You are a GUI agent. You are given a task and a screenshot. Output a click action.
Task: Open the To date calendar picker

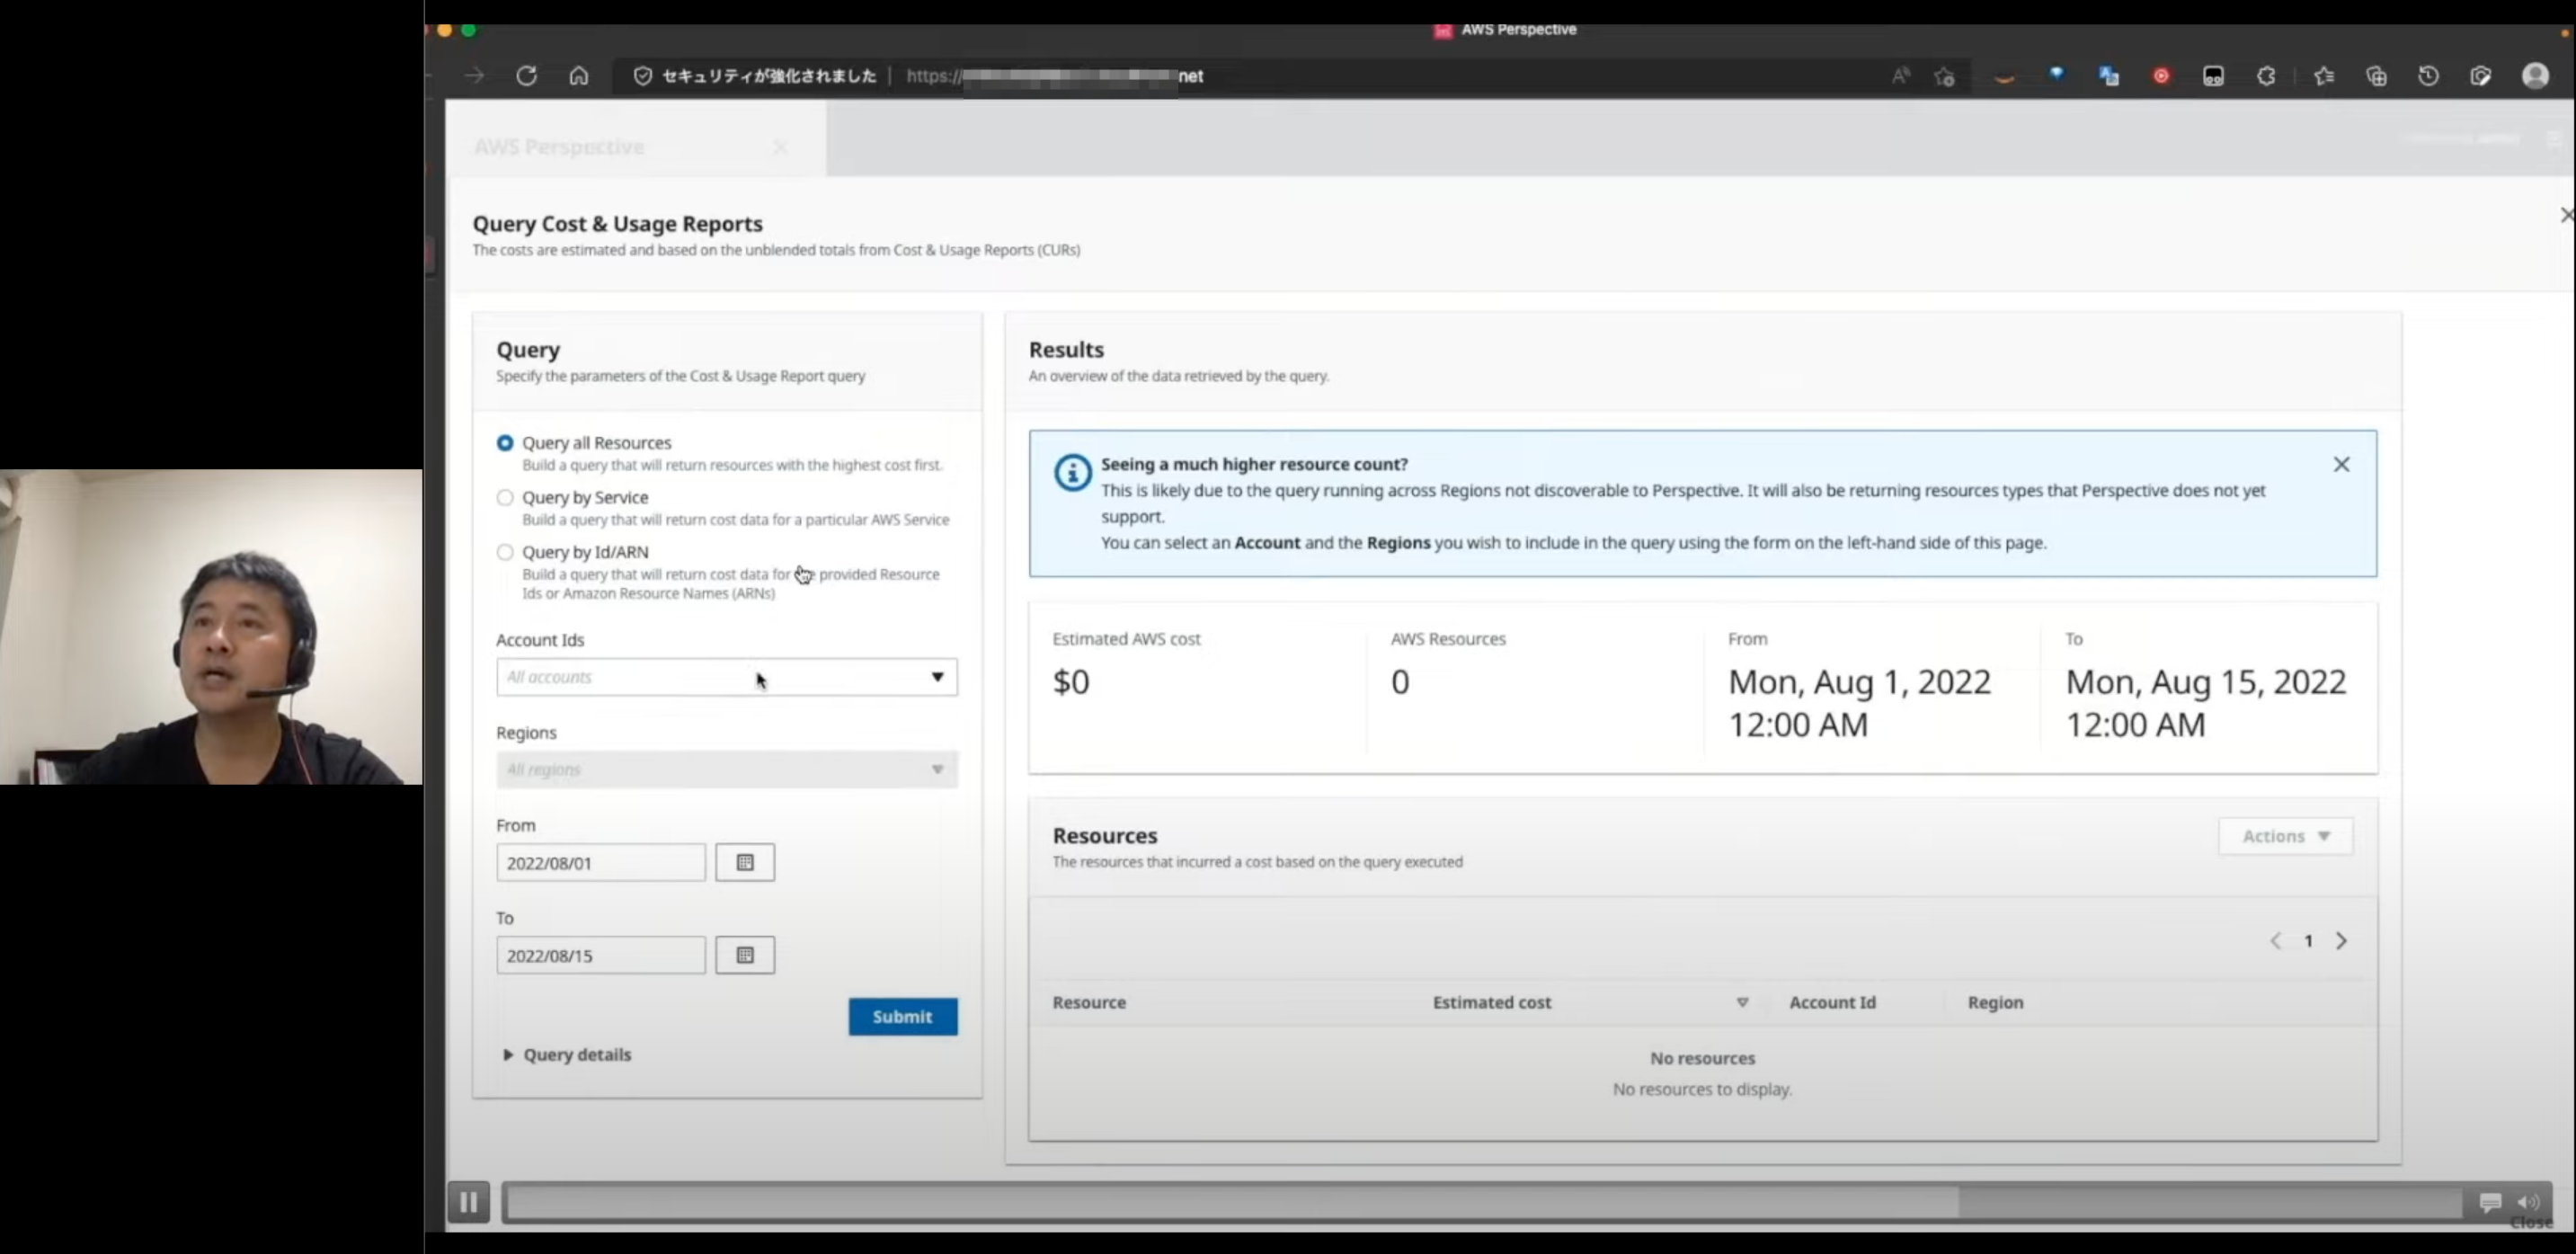tap(745, 955)
